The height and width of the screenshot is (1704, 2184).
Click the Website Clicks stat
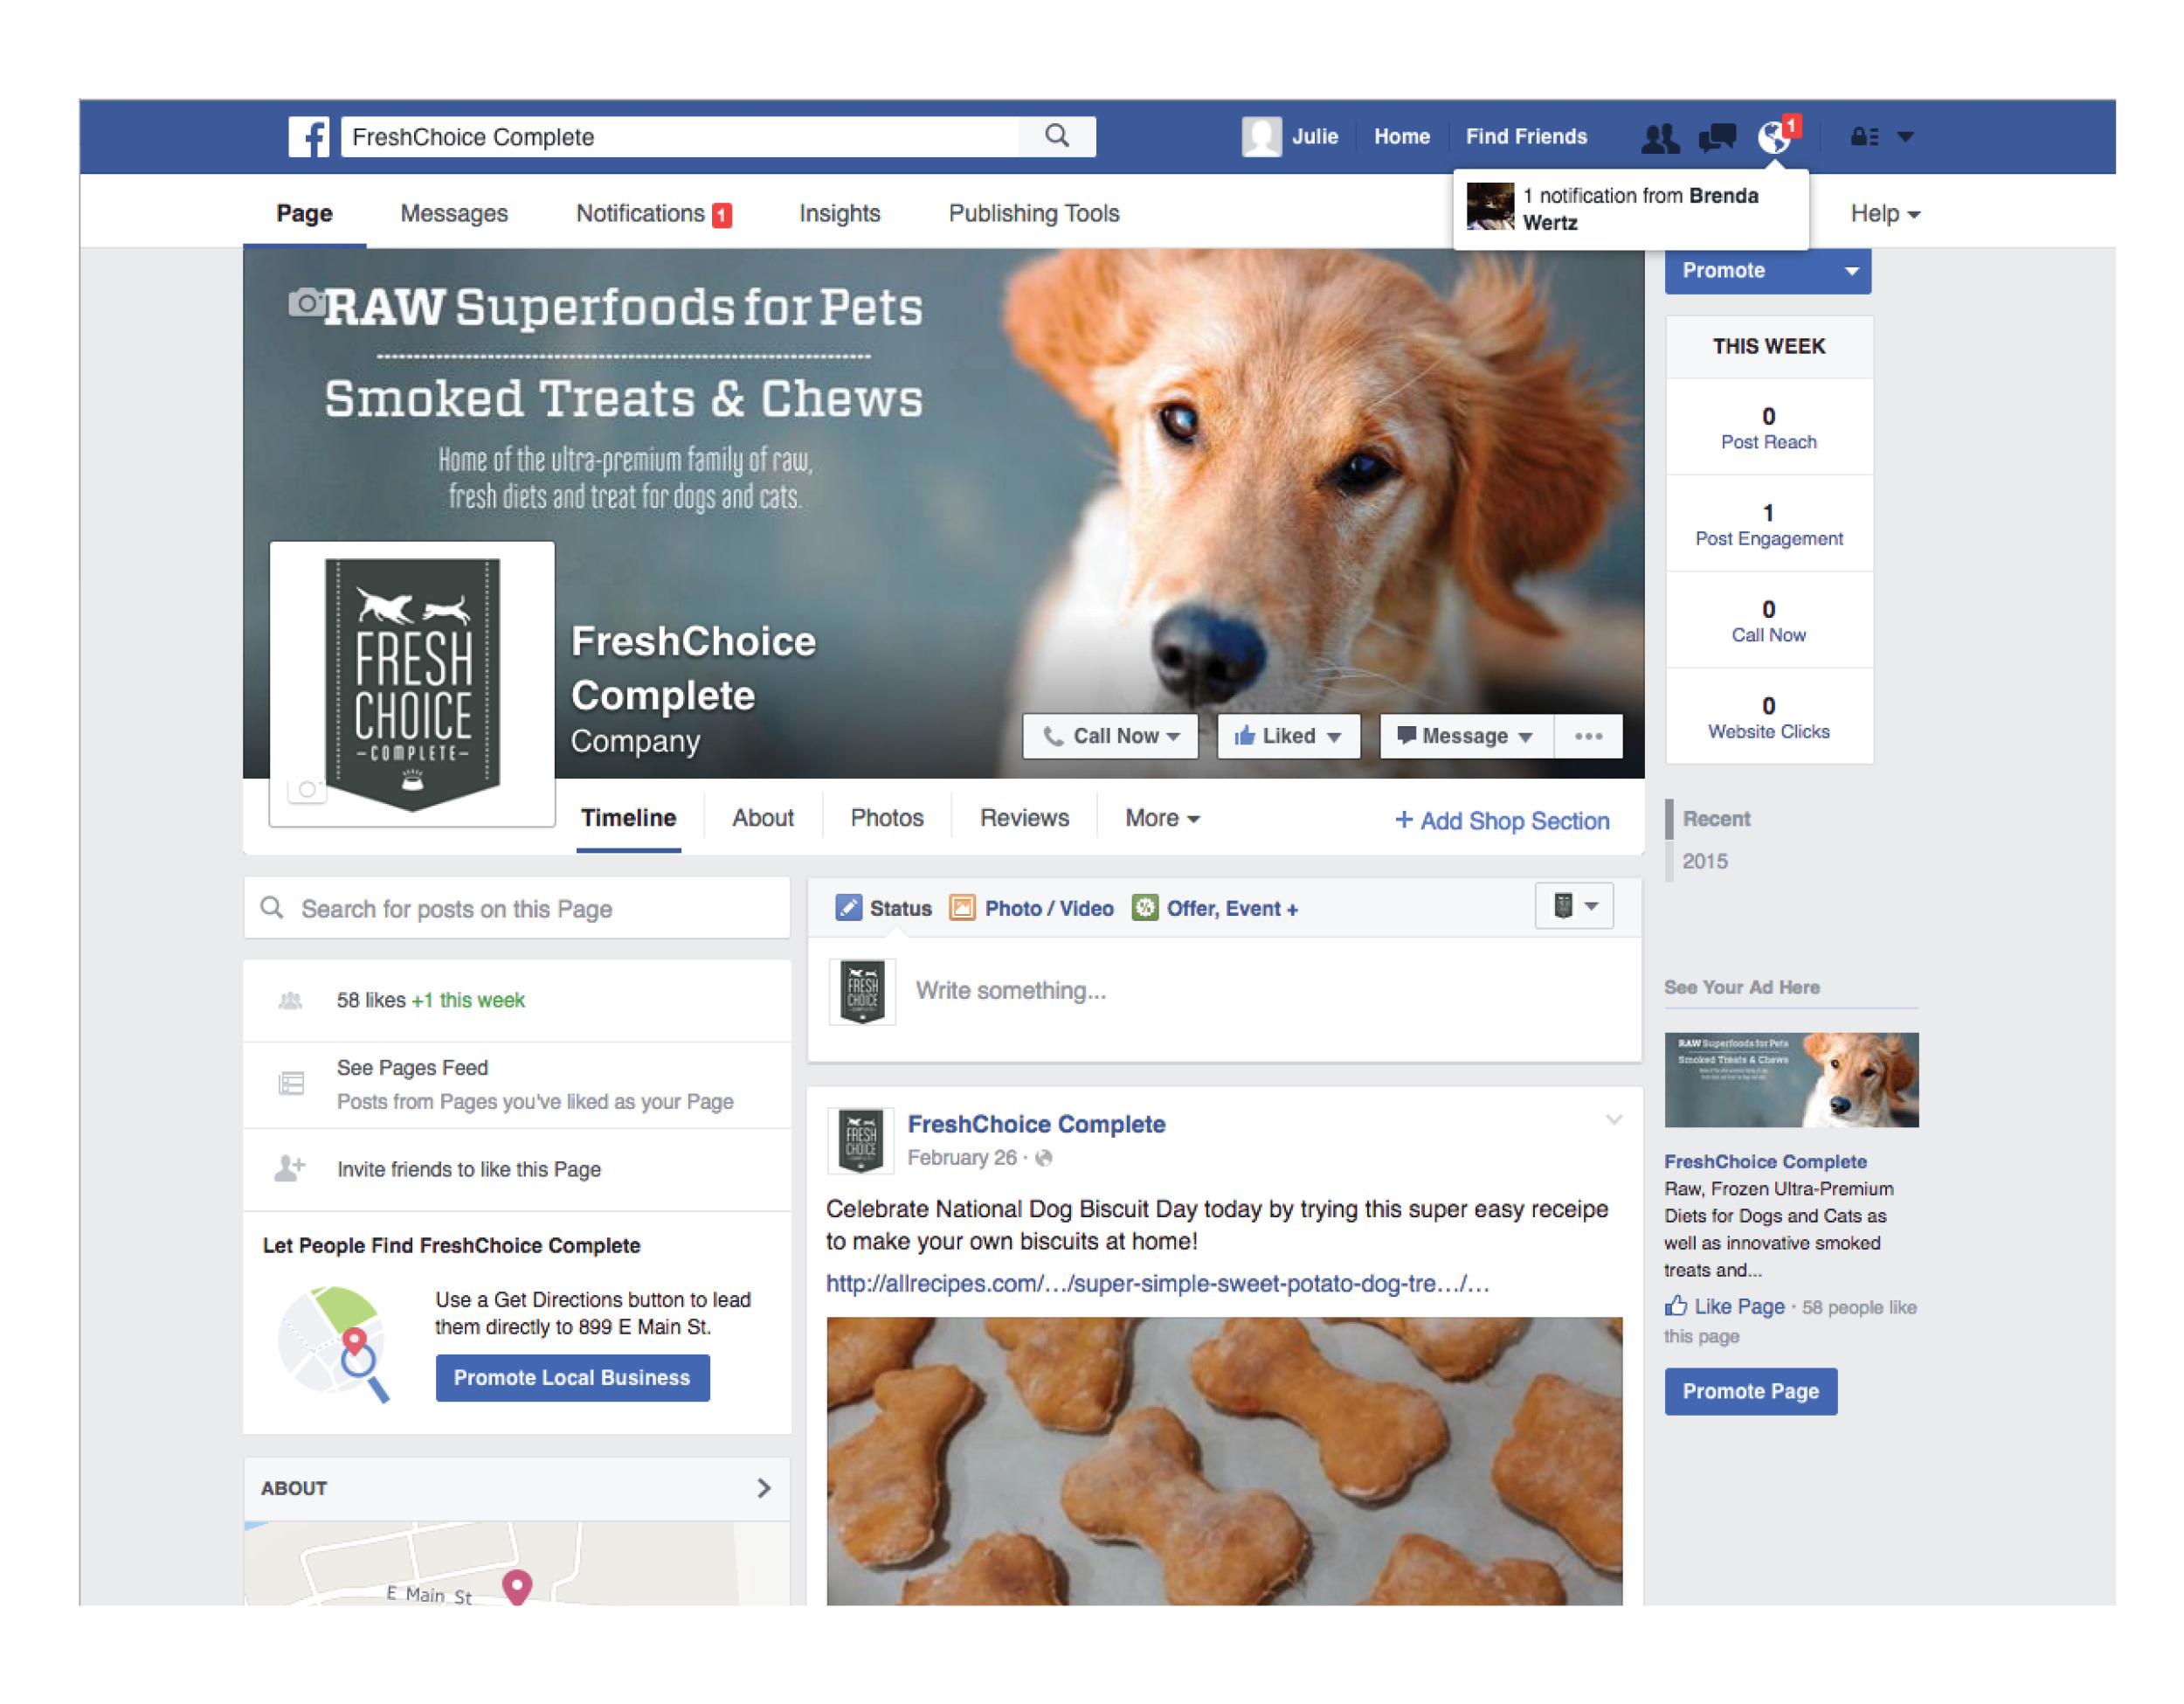pyautogui.click(x=1768, y=718)
